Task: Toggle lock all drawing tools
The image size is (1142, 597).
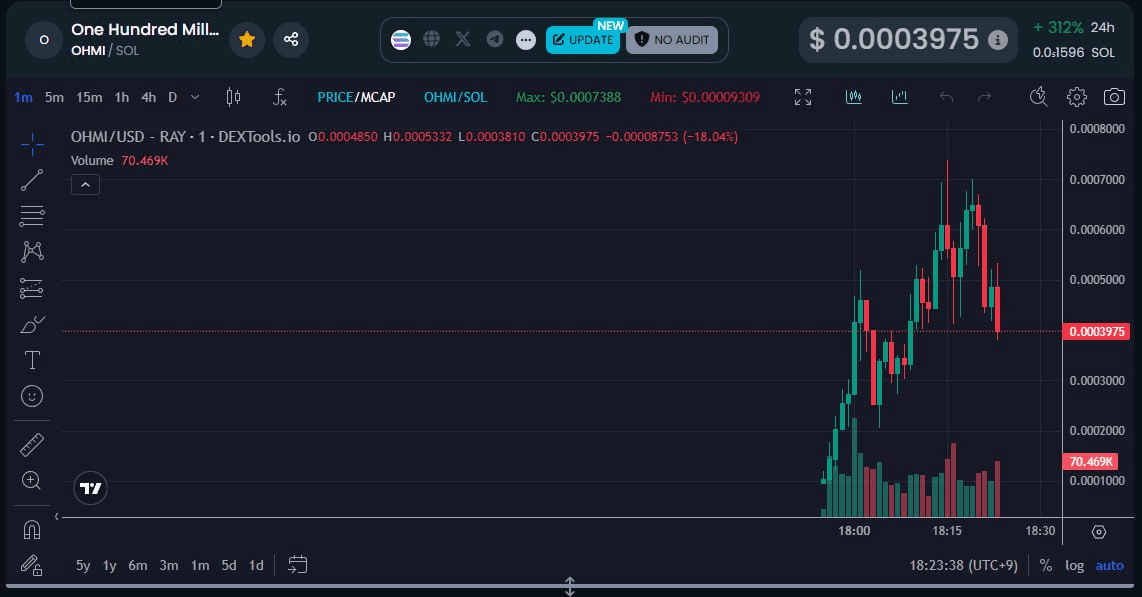Action: (32, 565)
